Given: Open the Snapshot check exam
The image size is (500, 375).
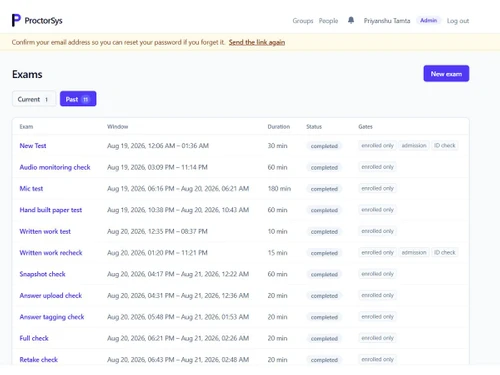Looking at the screenshot, I should (42, 274).
